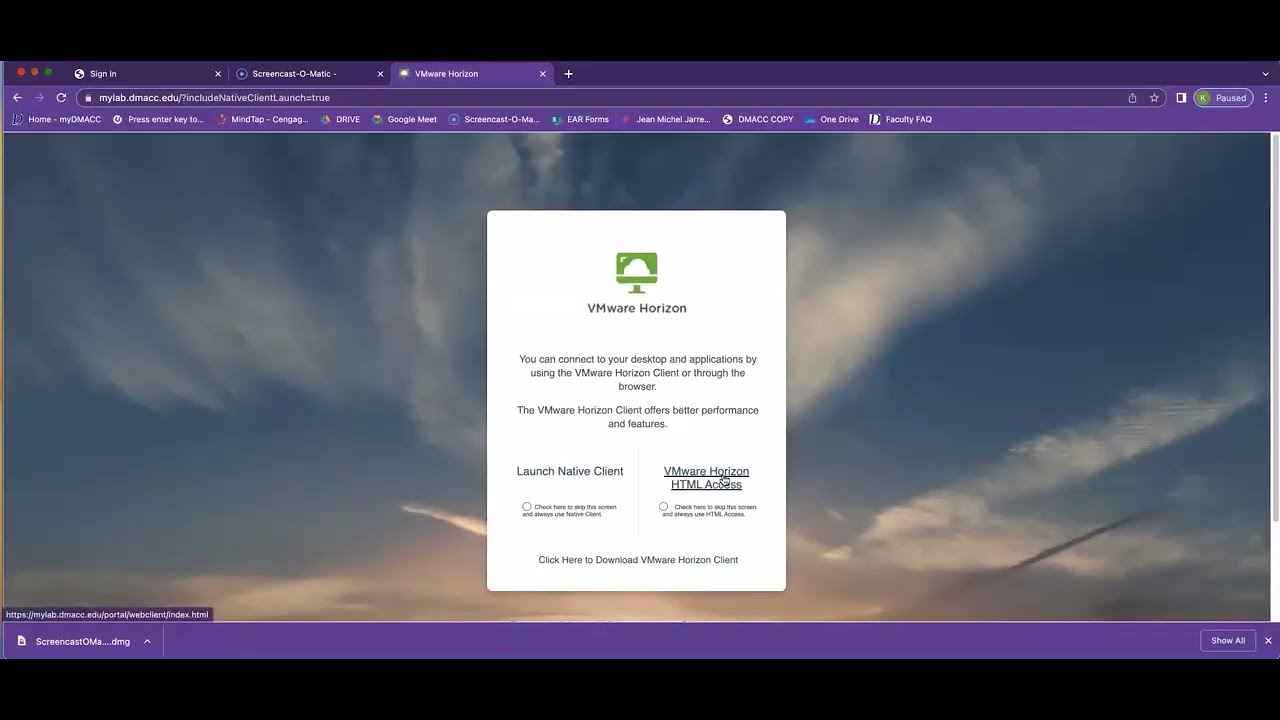This screenshot has width=1280, height=720.
Task: Click the page vertical scrollbar
Action: pos(1275,328)
